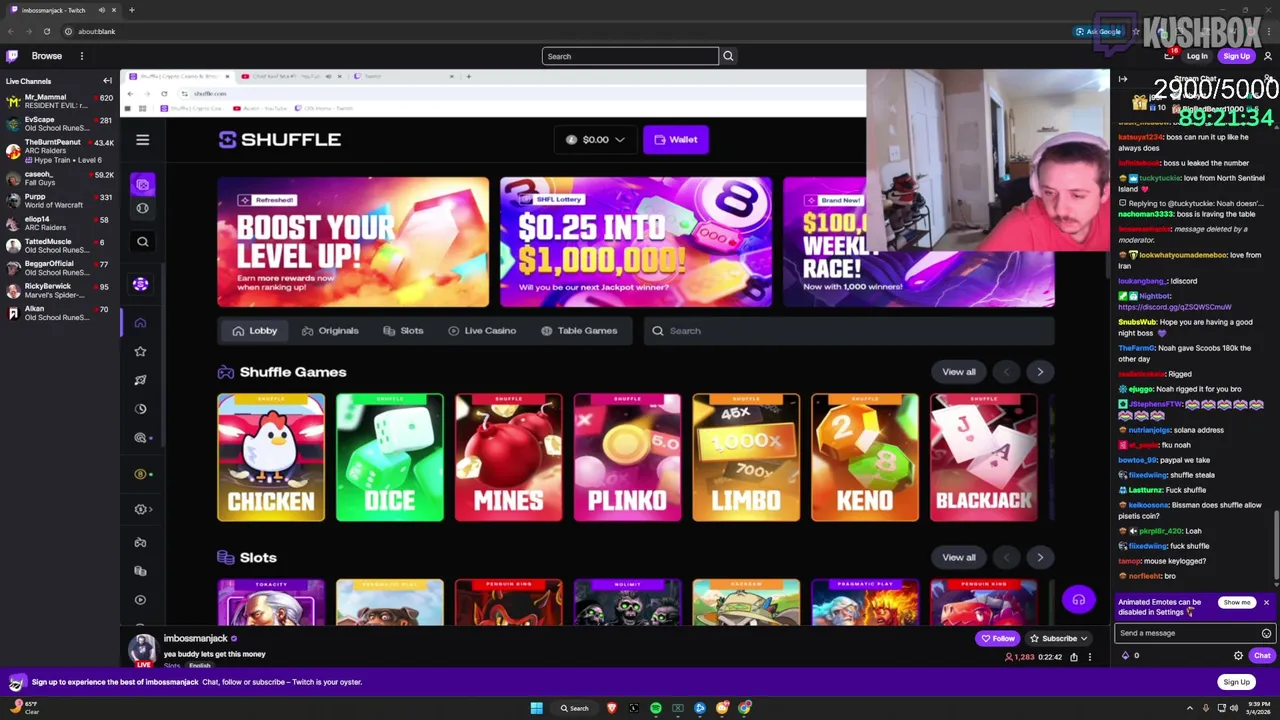This screenshot has height=720, width=1280.
Task: Click the Shuffle sidebar recent clock icon
Action: tap(140, 409)
